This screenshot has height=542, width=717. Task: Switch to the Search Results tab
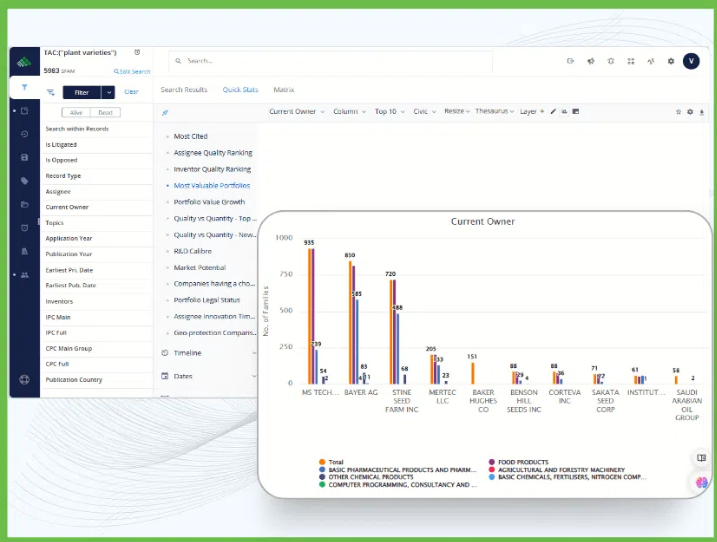pyautogui.click(x=184, y=90)
